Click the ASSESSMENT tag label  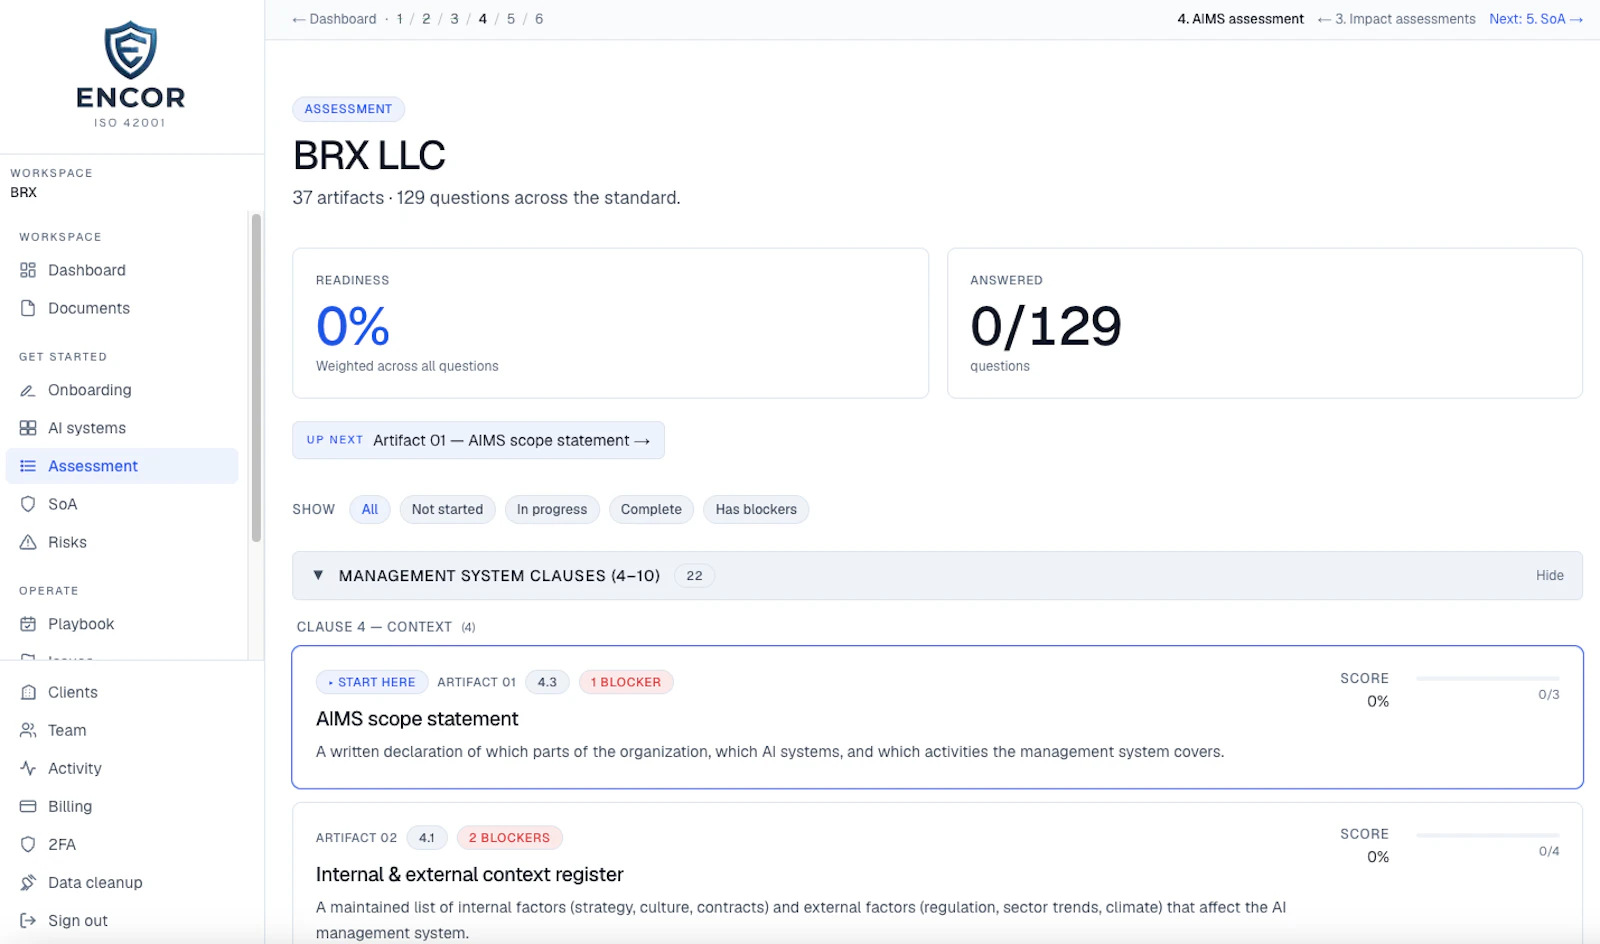tap(348, 109)
